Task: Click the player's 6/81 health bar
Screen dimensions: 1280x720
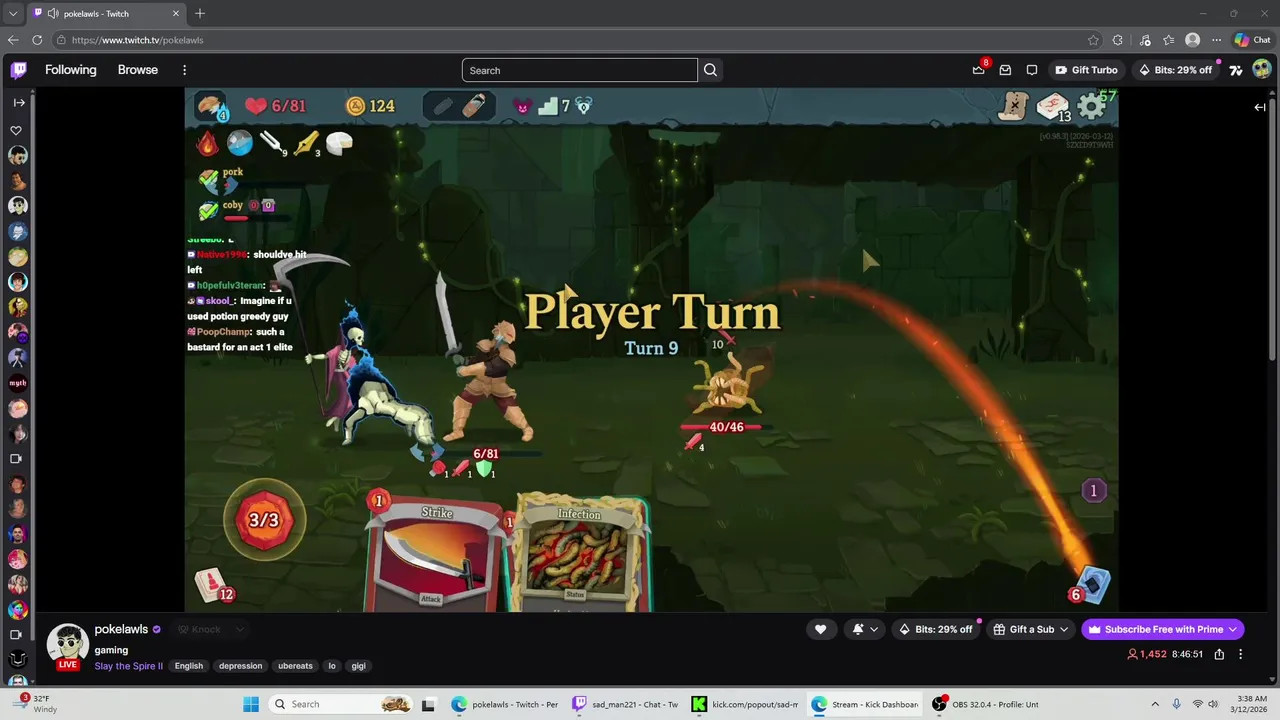Action: pos(486,454)
